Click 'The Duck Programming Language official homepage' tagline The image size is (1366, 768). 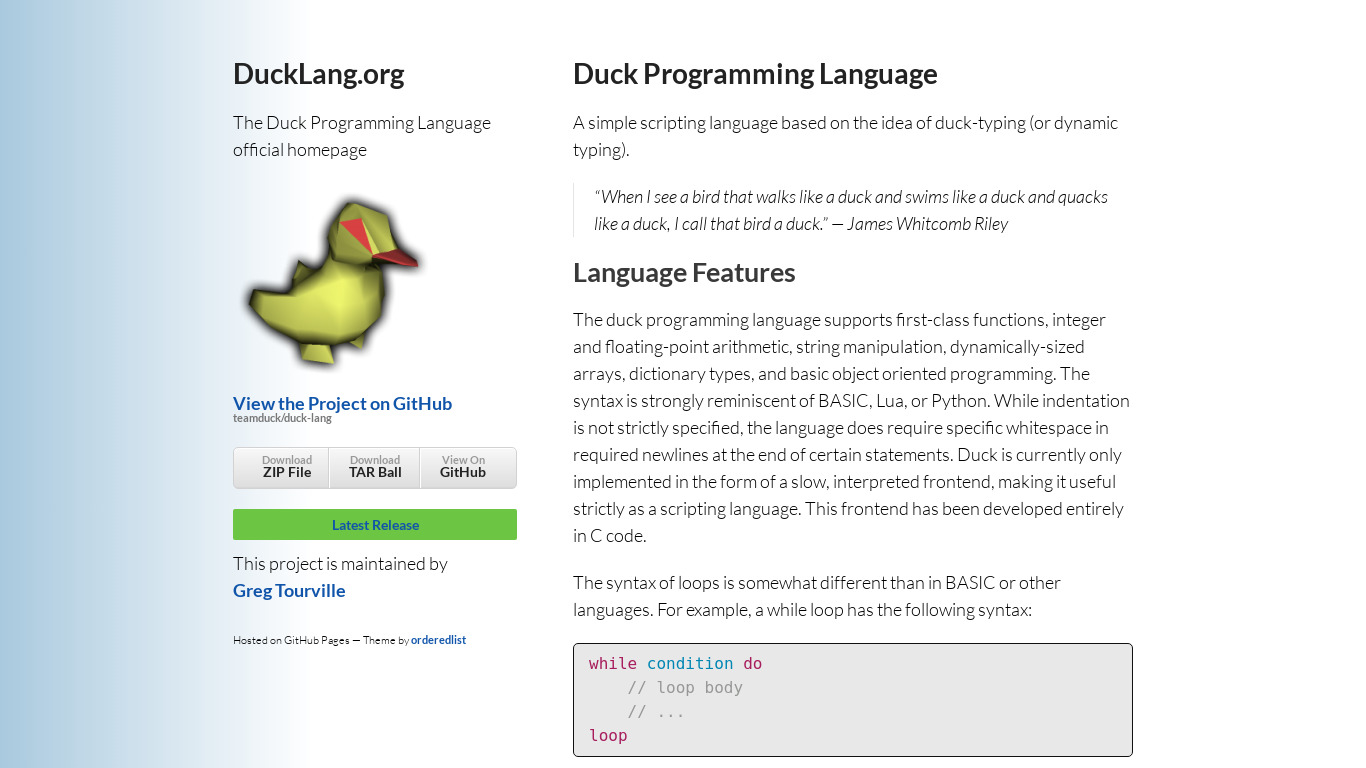tap(362, 136)
